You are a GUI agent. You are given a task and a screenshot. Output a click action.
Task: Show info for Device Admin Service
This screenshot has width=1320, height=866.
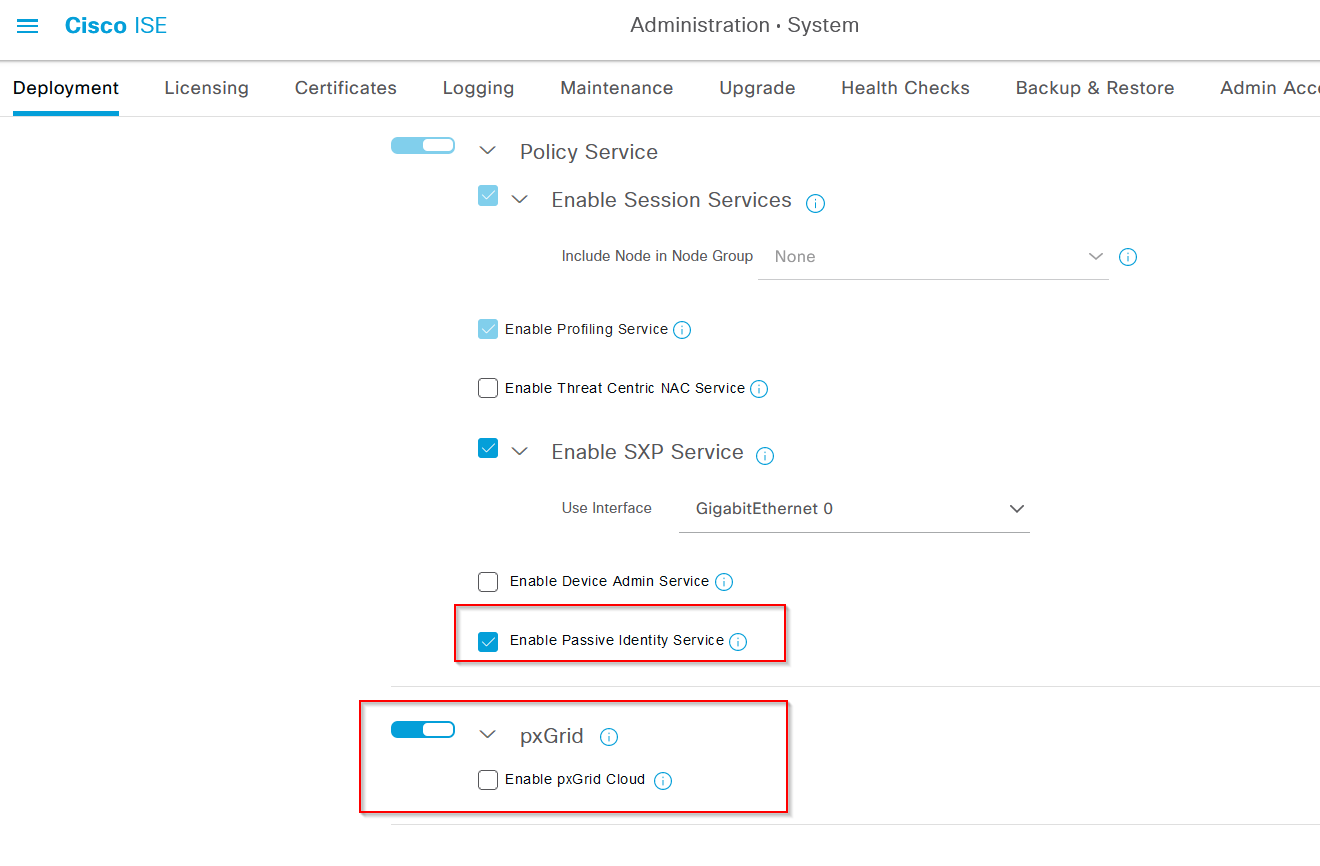pyautogui.click(x=724, y=582)
